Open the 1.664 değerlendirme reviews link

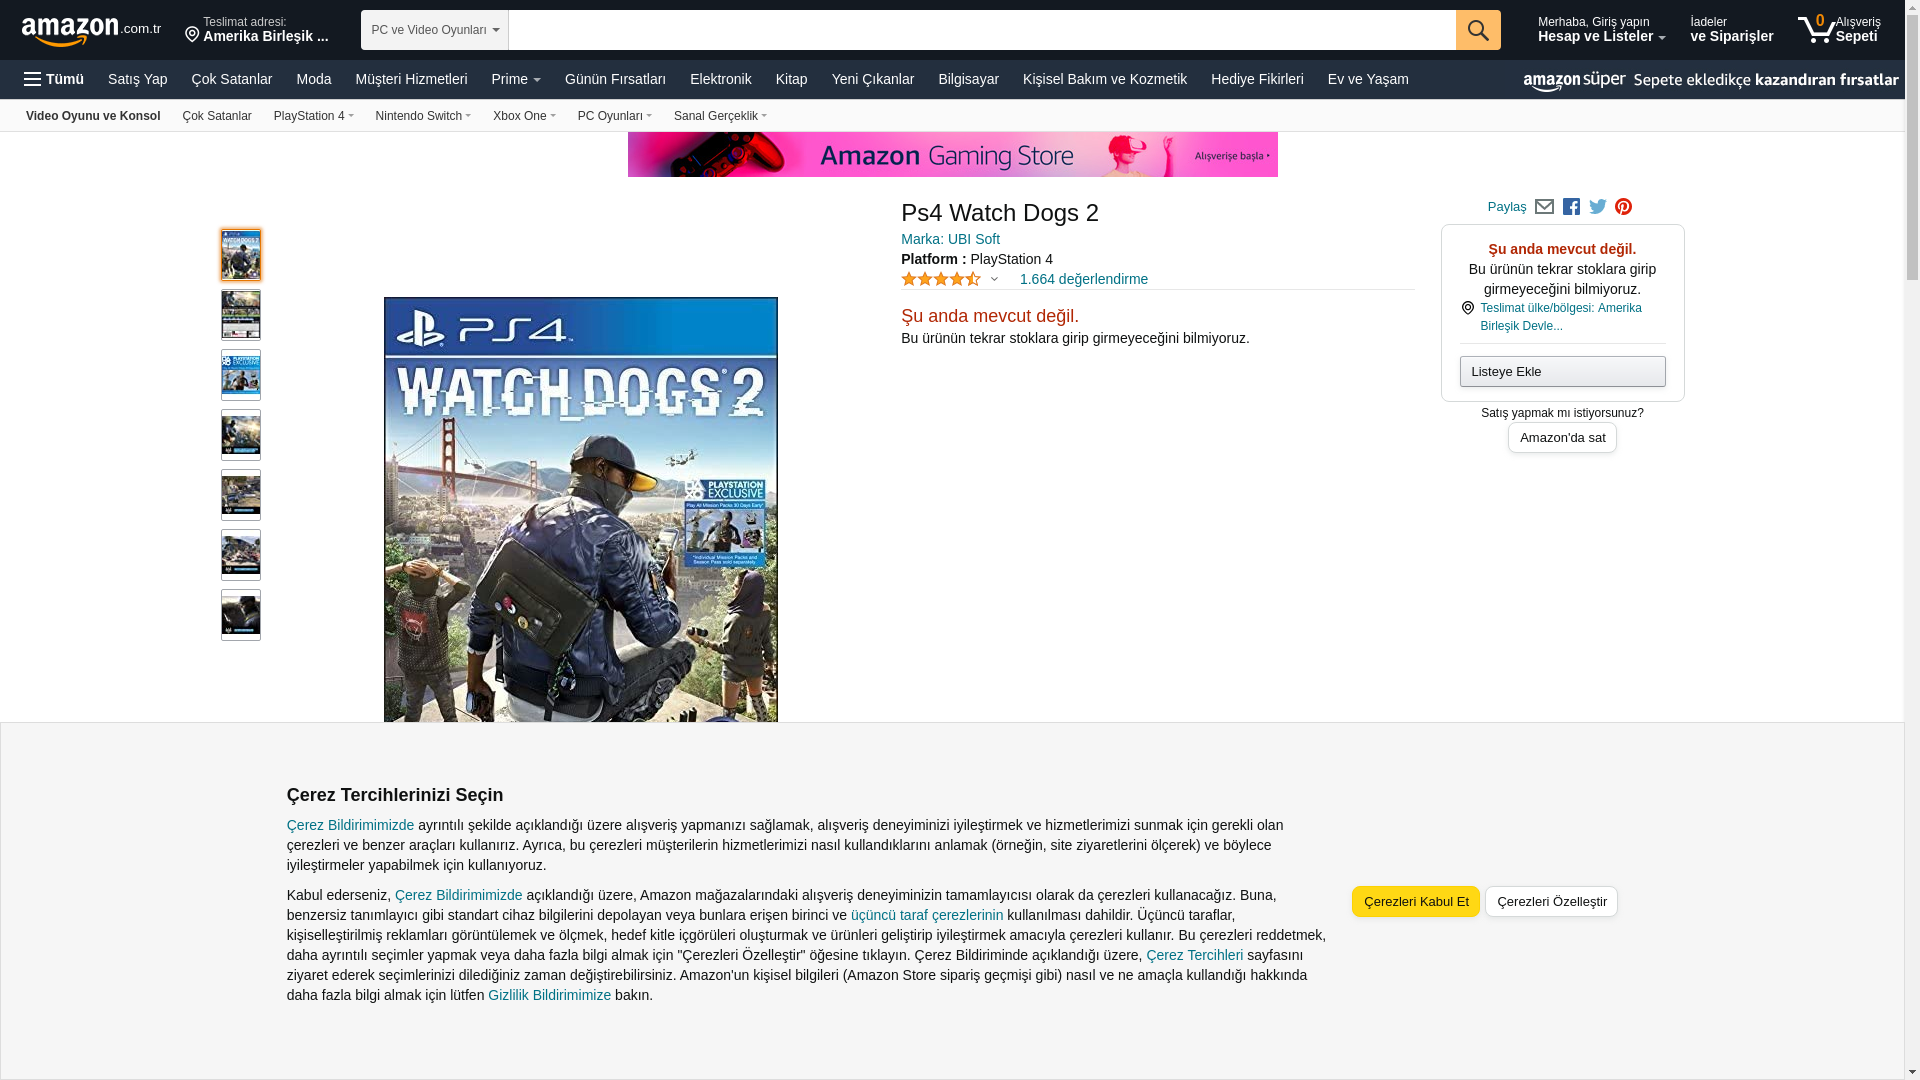[x=1083, y=279]
